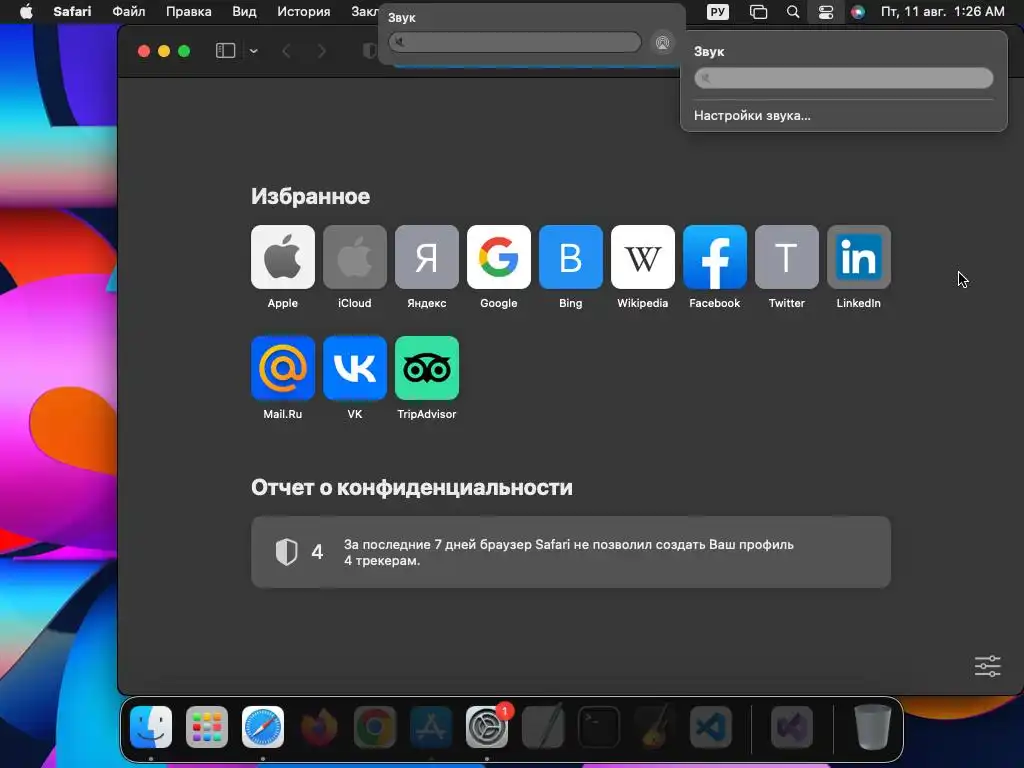Viewport: 1024px width, 768px height.
Task: Open the Twitter favorite tile
Action: (x=786, y=257)
